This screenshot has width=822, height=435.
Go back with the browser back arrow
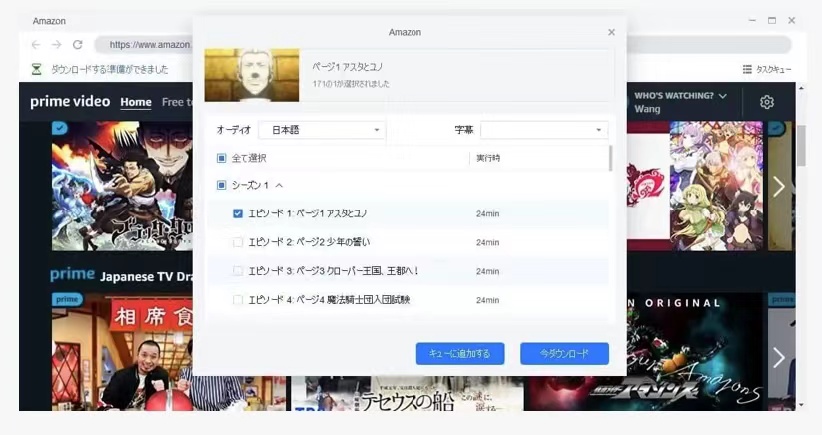point(36,45)
